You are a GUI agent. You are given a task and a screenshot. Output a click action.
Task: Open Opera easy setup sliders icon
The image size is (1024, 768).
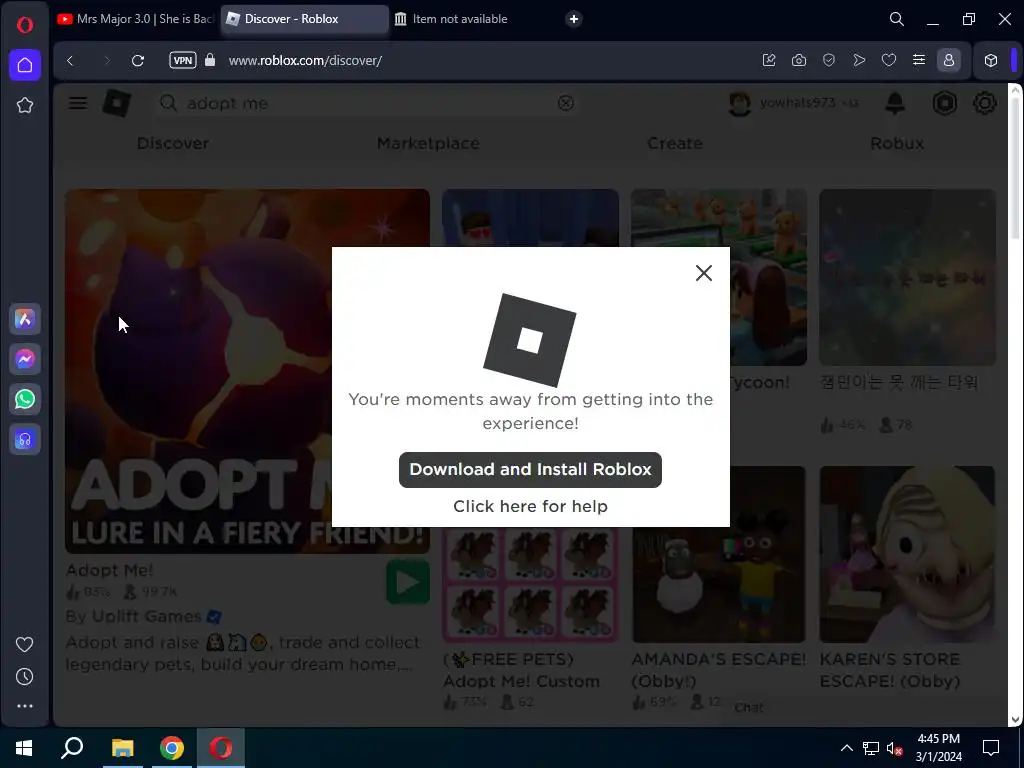click(x=919, y=60)
